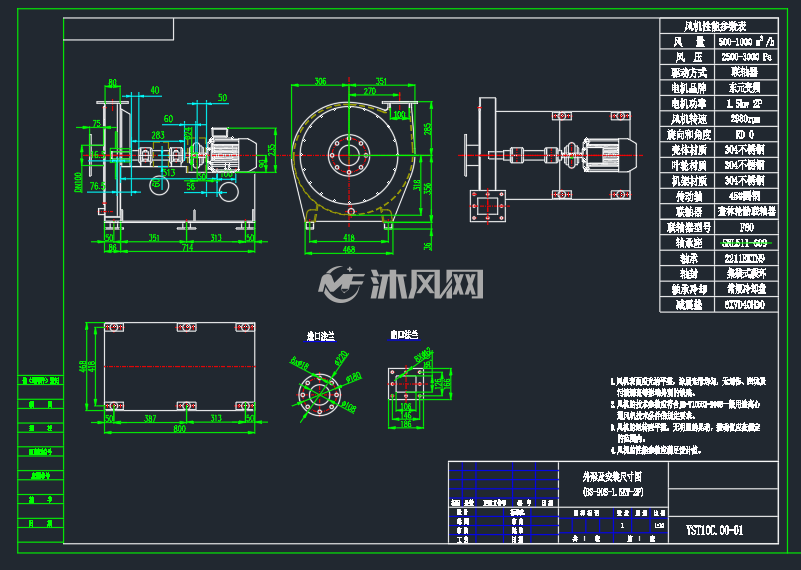Select the 285 vertical dimension in front view
The image size is (801, 570).
click(428, 129)
